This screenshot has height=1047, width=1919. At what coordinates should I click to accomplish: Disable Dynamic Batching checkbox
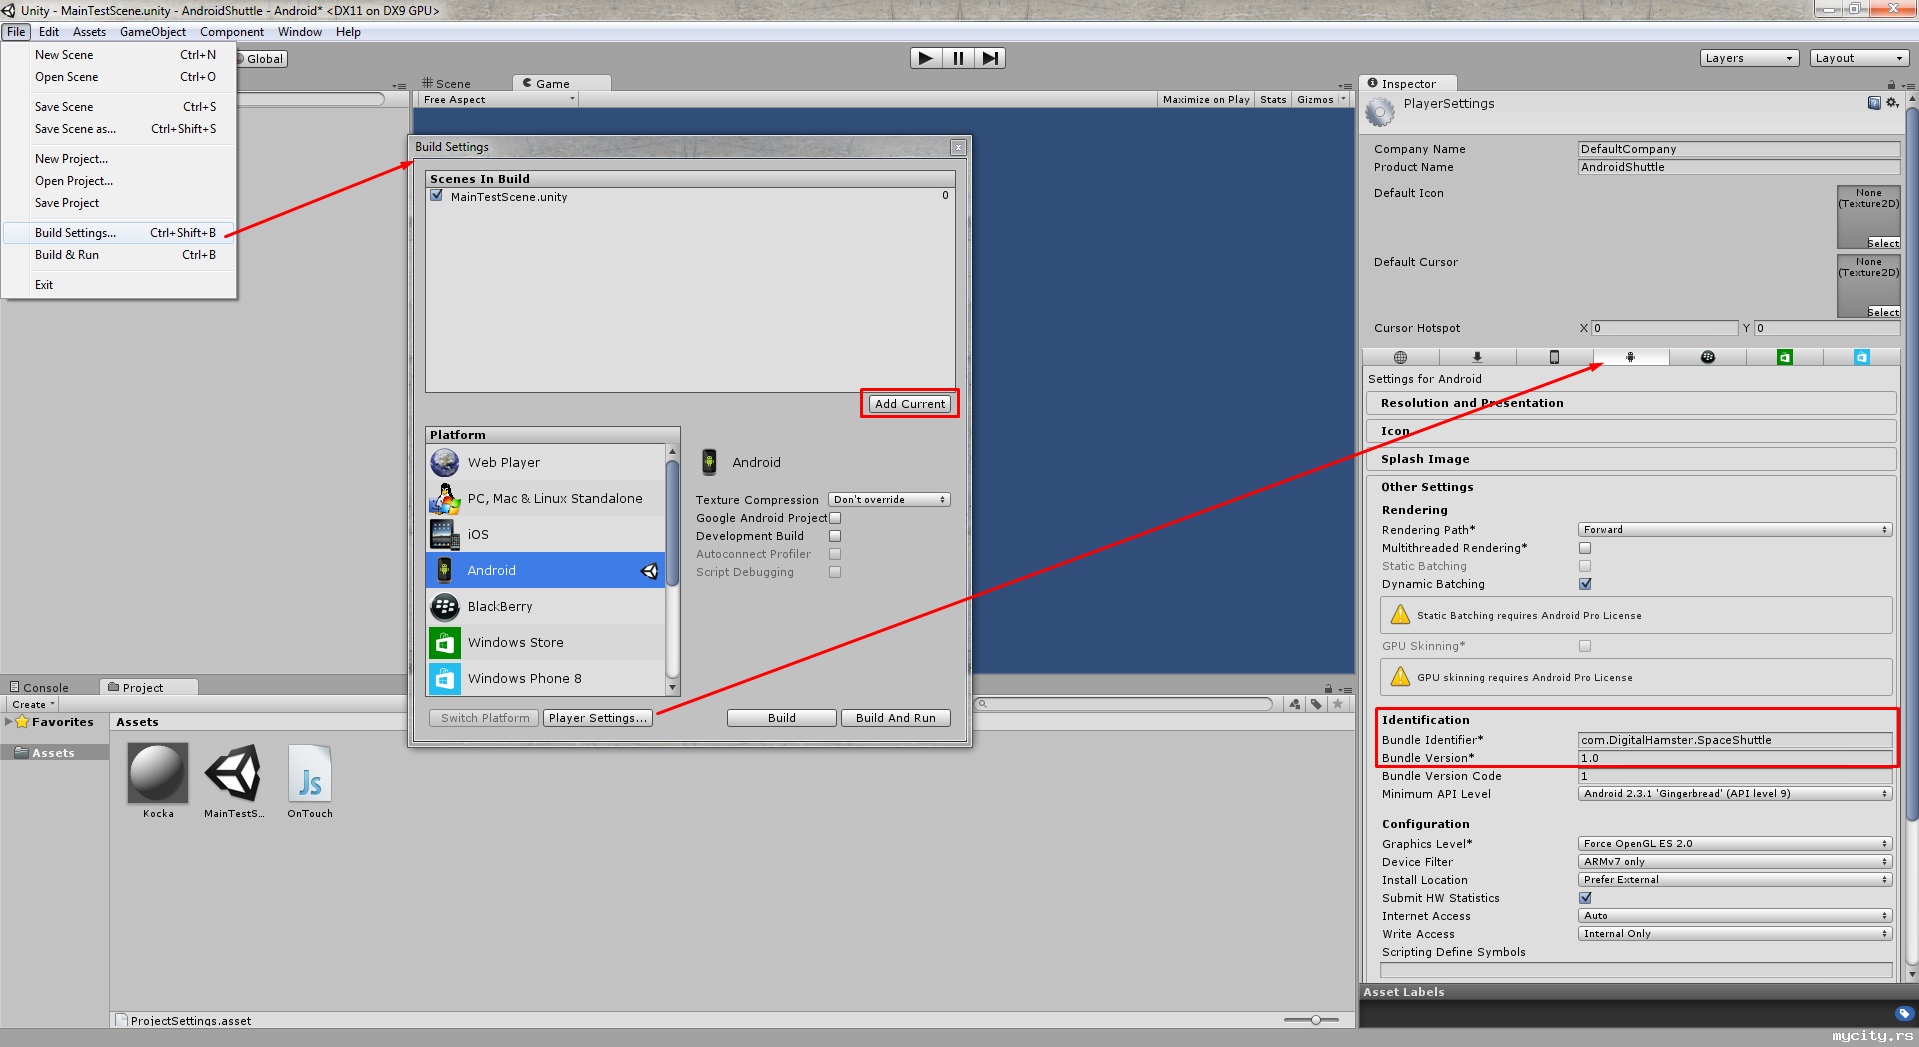click(x=1585, y=584)
